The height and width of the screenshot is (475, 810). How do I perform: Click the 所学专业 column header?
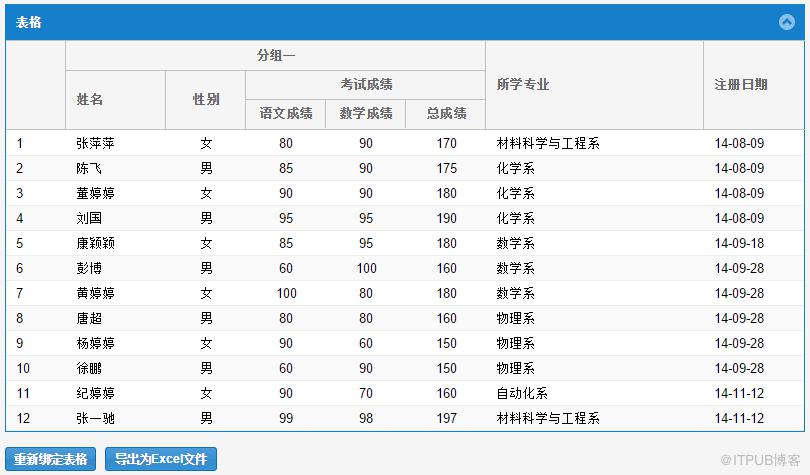tap(595, 85)
